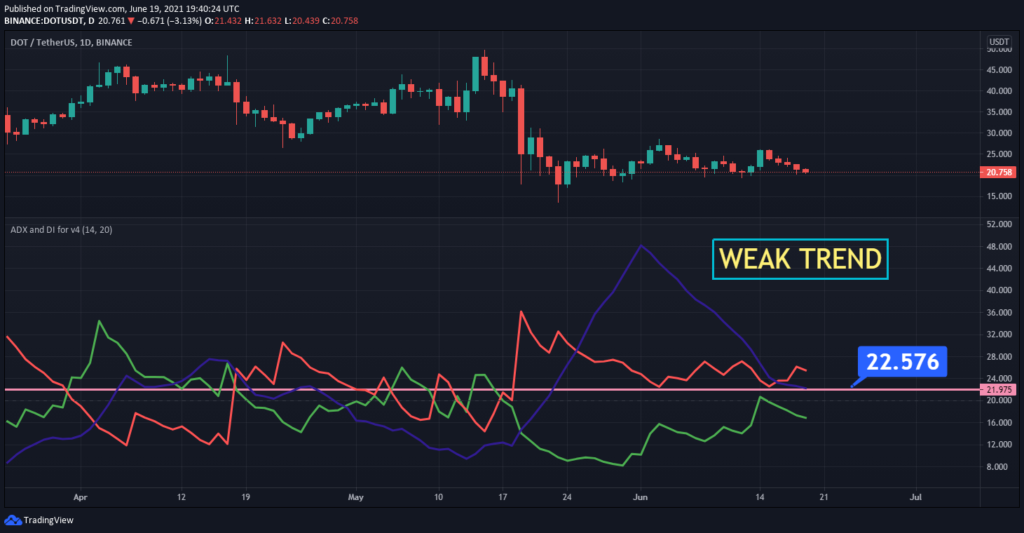Select the low value L:20.439
Image resolution: width=1024 pixels, height=533 pixels.
click(302, 21)
